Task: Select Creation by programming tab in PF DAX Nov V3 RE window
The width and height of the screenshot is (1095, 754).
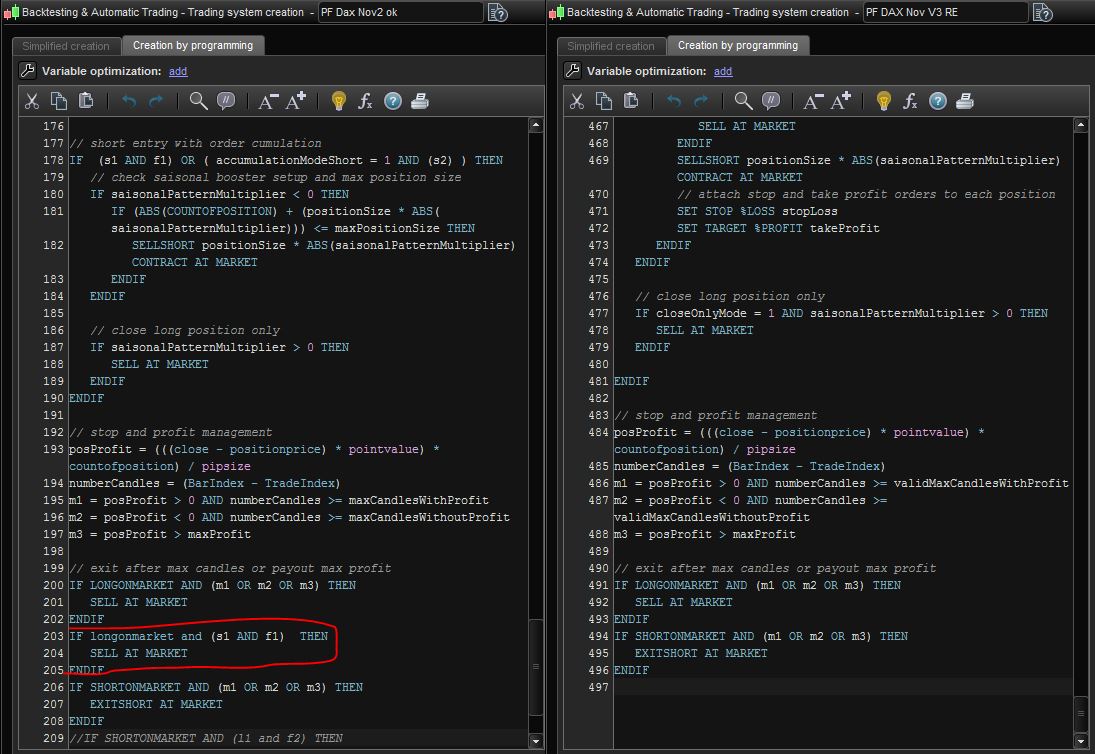Action: (738, 46)
